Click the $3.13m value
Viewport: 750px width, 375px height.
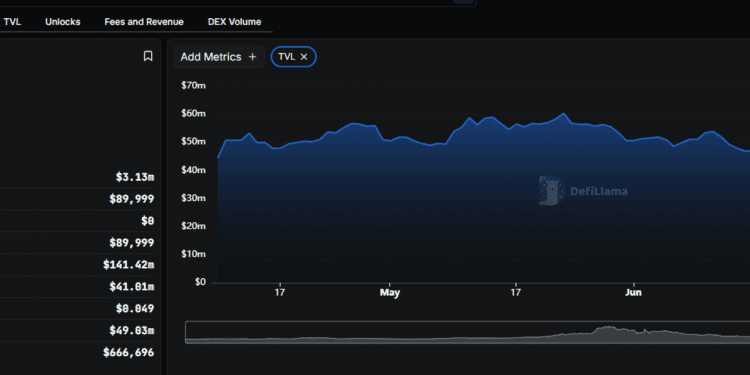[135, 177]
